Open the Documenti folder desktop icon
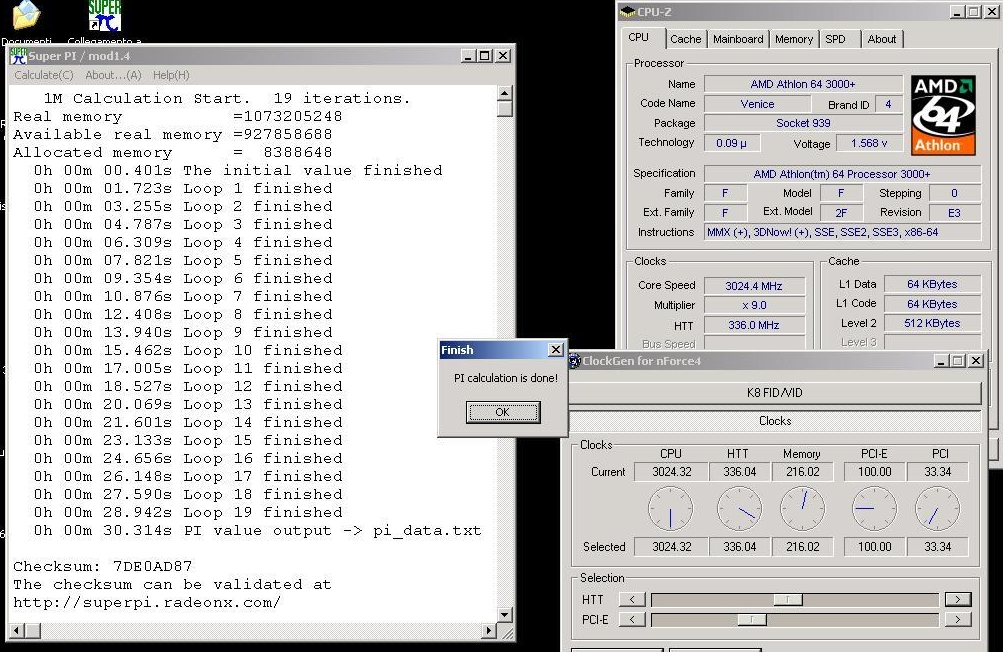Image resolution: width=1003 pixels, height=652 pixels. pos(26,15)
